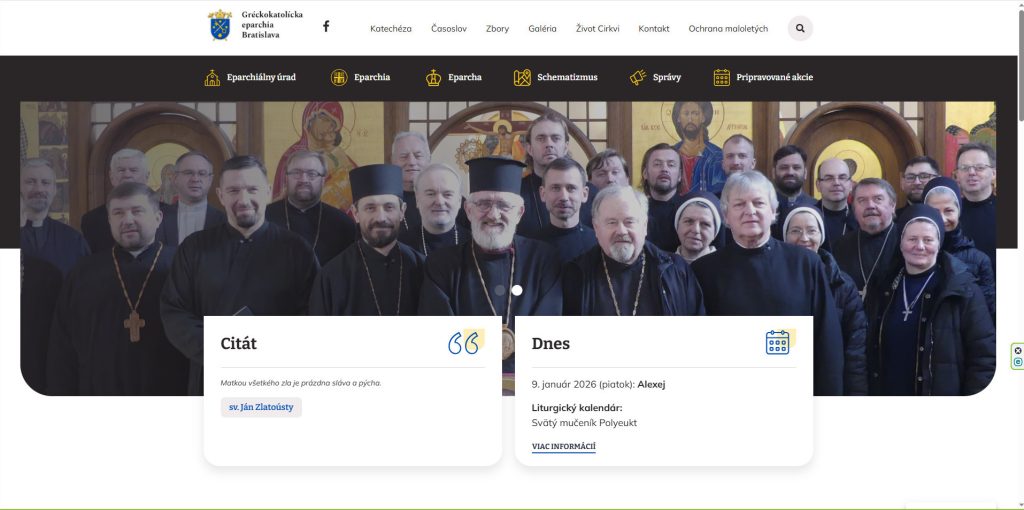Viewport: 1024px width, 510px height.
Task: Click the Eparcha crown icon
Action: (433, 77)
